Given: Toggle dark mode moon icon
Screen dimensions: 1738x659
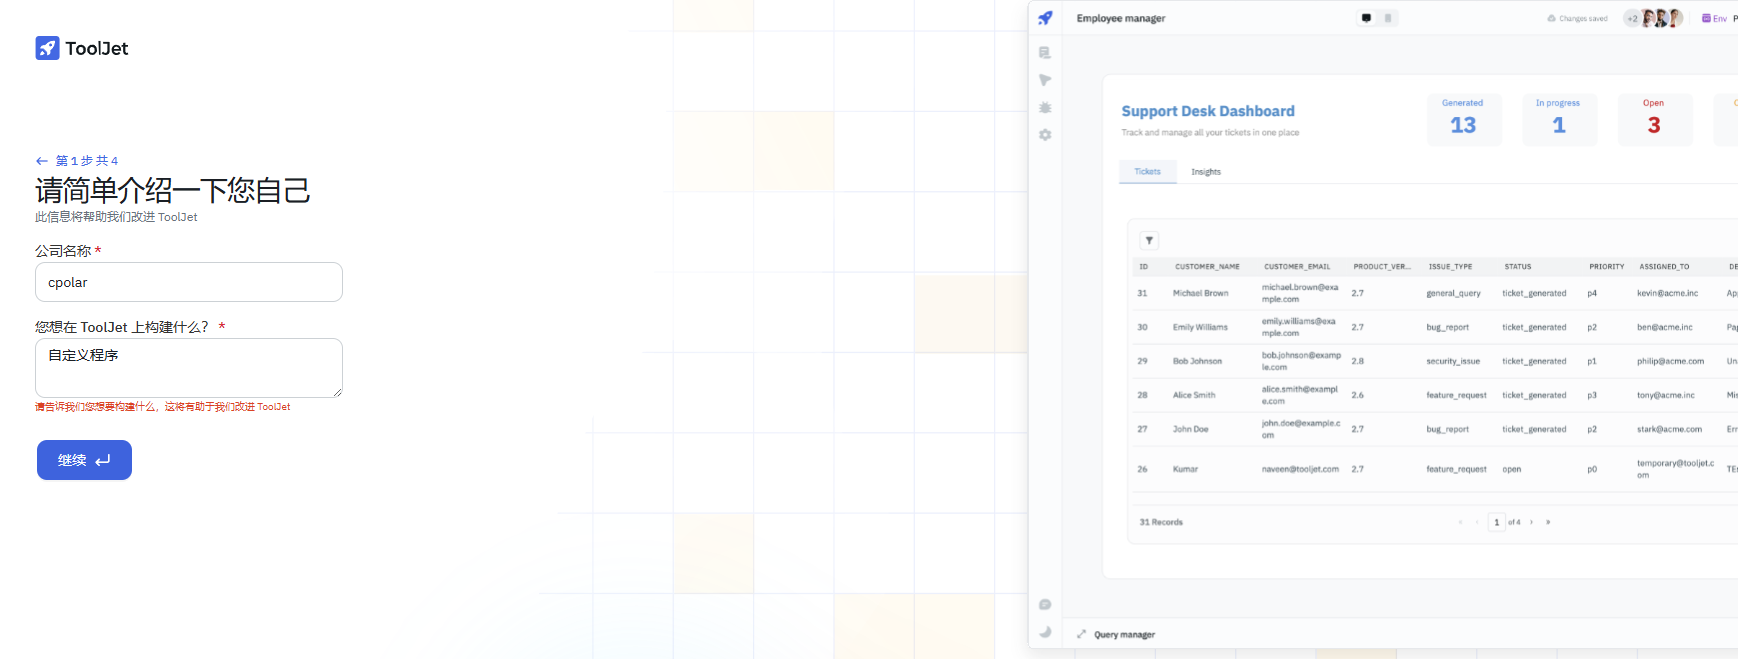Looking at the screenshot, I should pos(1045,632).
